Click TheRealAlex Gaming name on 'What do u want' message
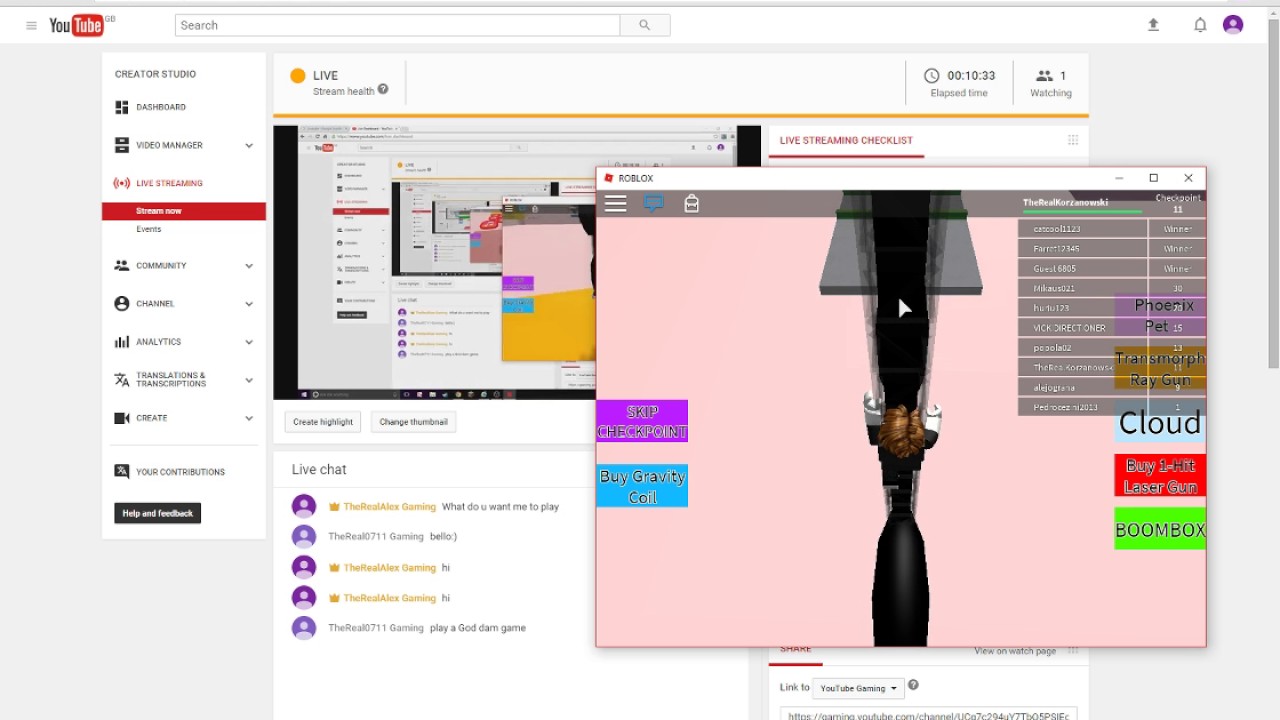This screenshot has width=1280, height=720. [x=390, y=507]
